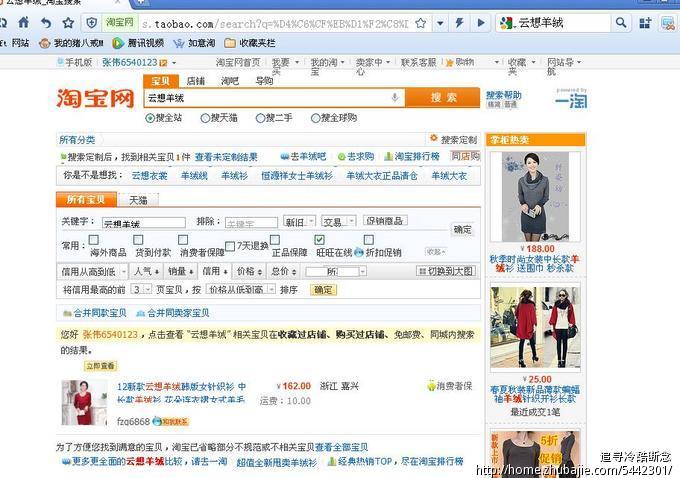This screenshot has width=680, height=478.
Task: Click the 一淘 logo
Action: (x=571, y=99)
